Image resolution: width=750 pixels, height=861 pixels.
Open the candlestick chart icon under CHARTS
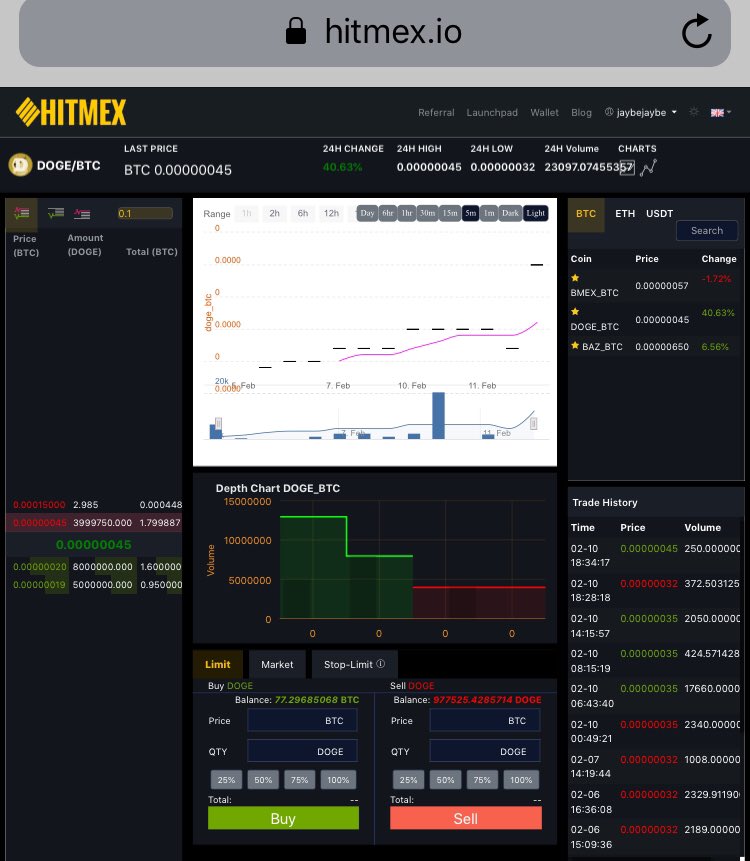pyautogui.click(x=628, y=167)
